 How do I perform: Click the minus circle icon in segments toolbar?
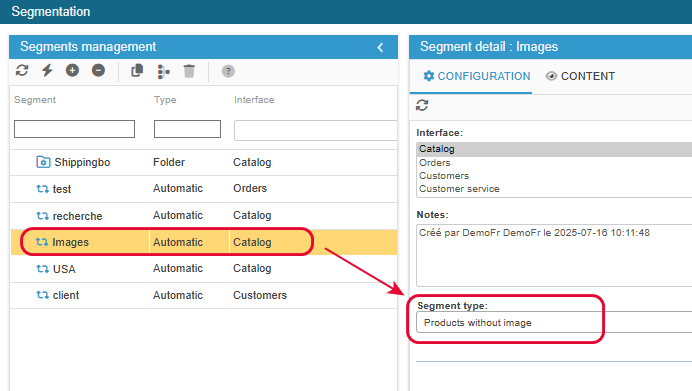pyautogui.click(x=98, y=70)
